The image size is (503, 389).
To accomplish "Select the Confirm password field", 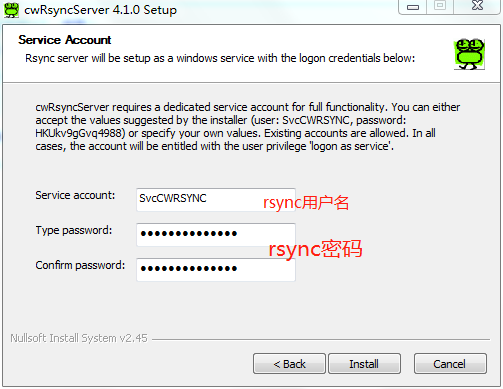I will 216,269.
